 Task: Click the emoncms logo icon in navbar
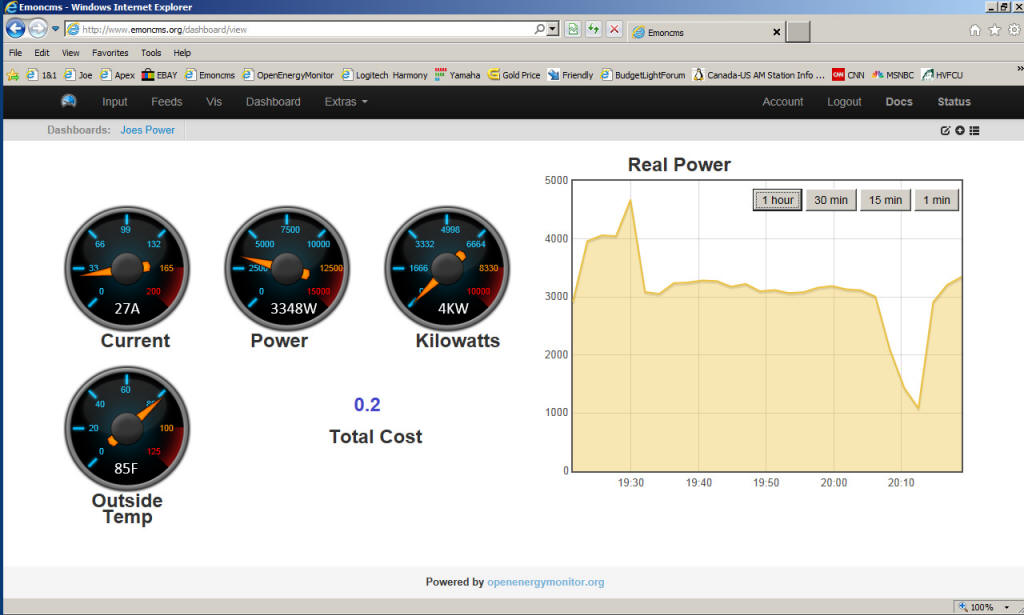[69, 101]
